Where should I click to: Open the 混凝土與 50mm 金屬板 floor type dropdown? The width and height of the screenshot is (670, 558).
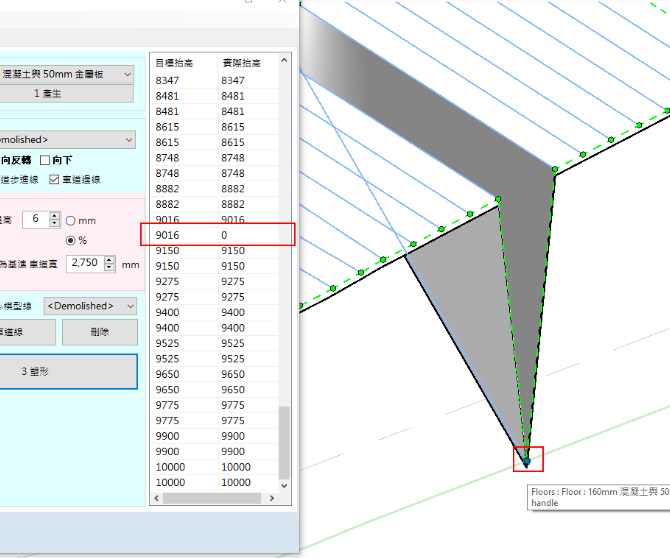coord(127,74)
